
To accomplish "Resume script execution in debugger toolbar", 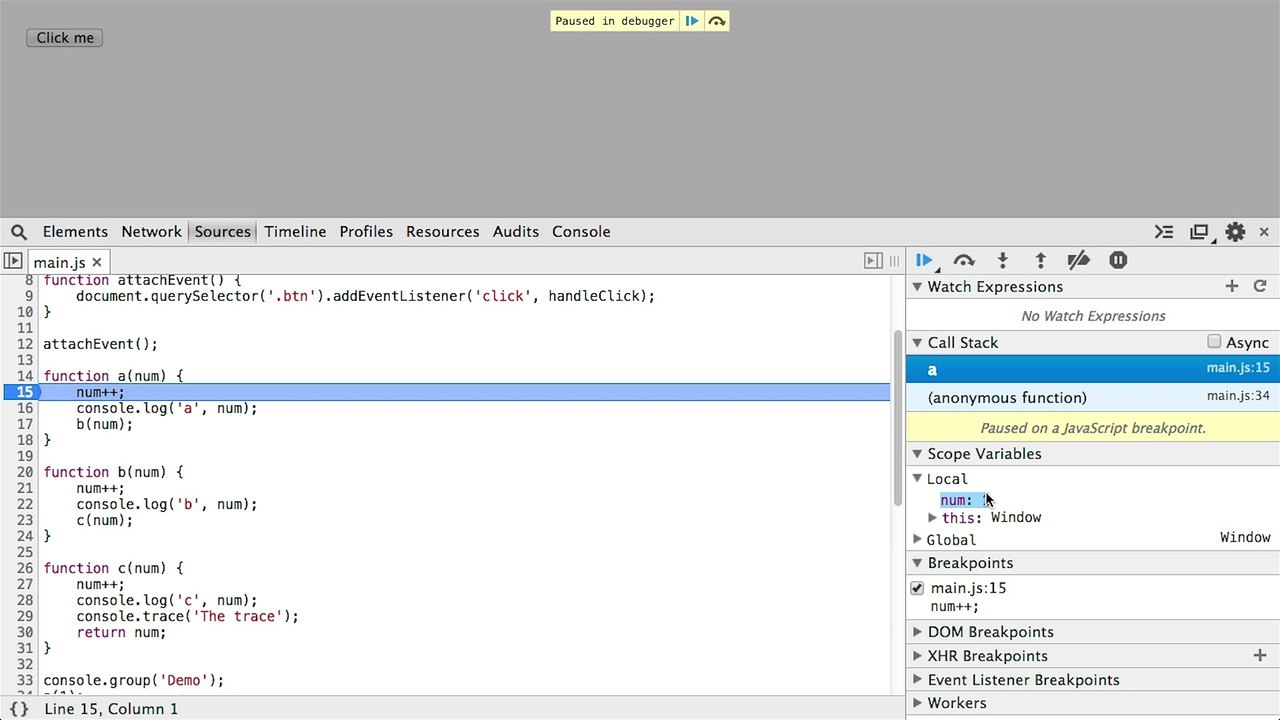I will click(x=924, y=261).
